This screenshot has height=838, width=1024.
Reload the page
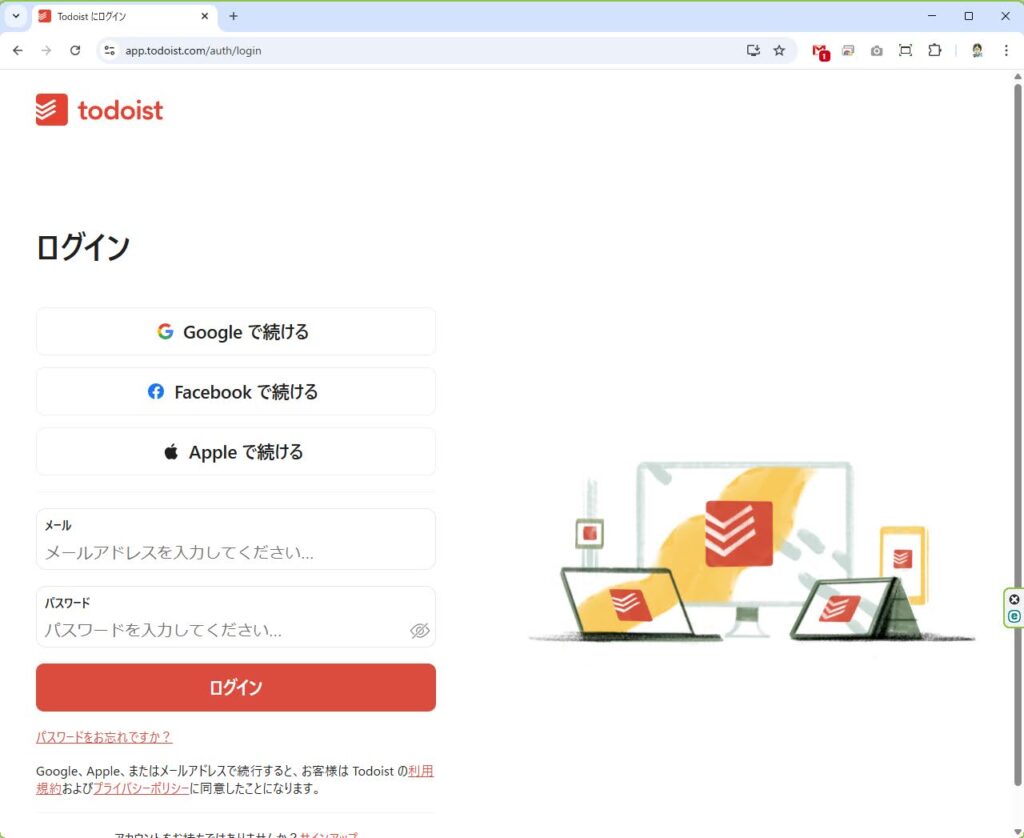[x=75, y=50]
